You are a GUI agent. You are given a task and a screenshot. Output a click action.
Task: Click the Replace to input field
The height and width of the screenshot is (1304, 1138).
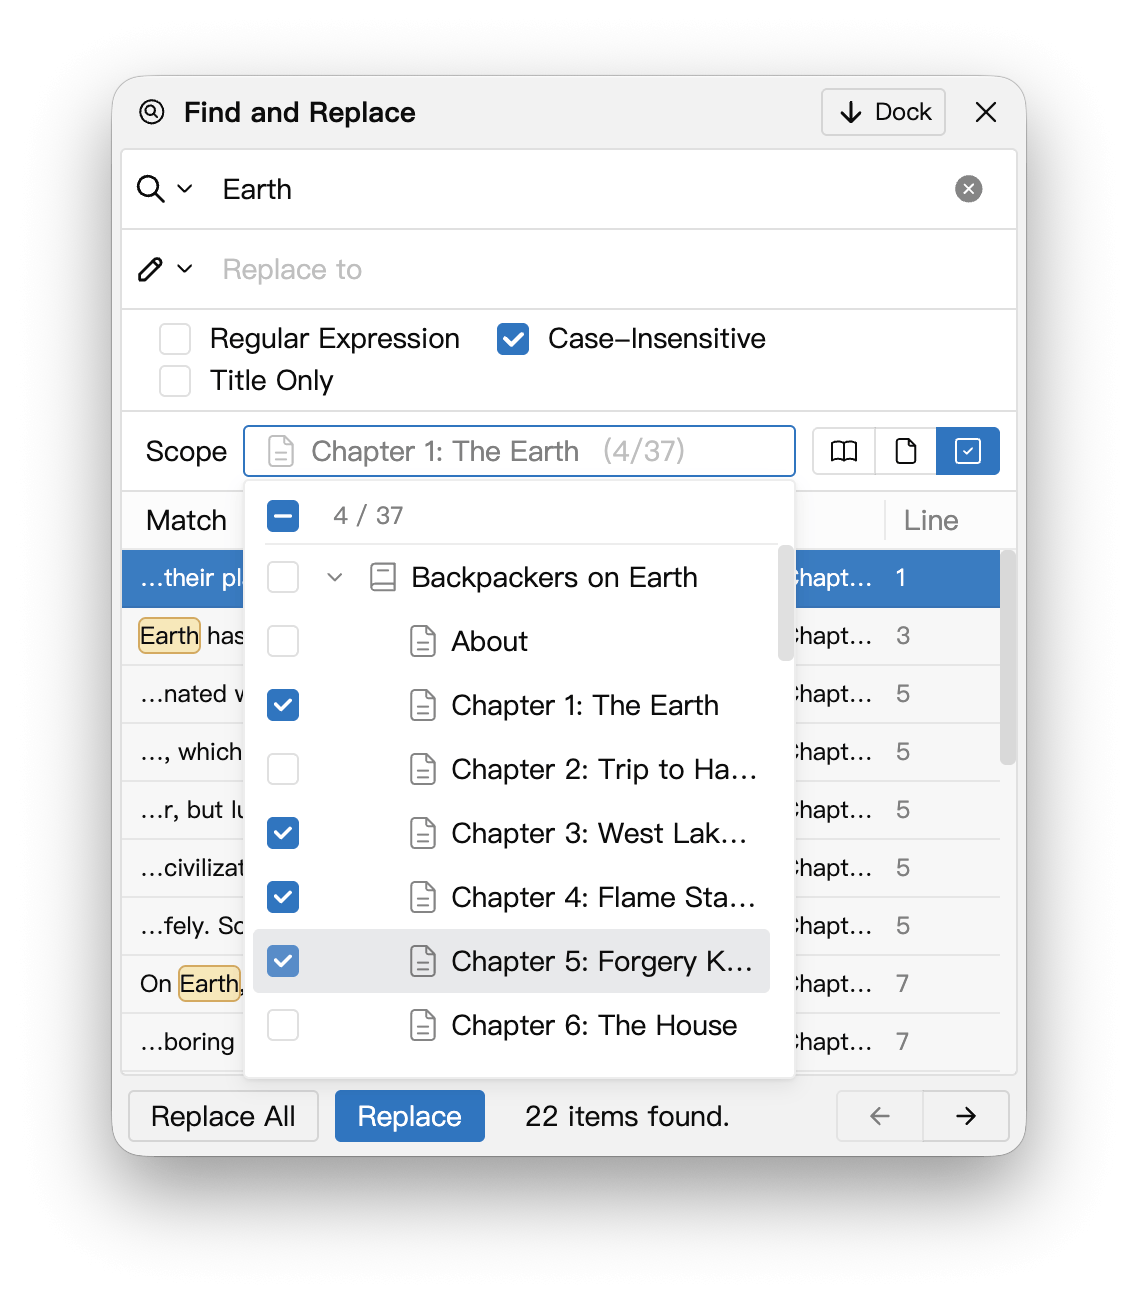580,269
